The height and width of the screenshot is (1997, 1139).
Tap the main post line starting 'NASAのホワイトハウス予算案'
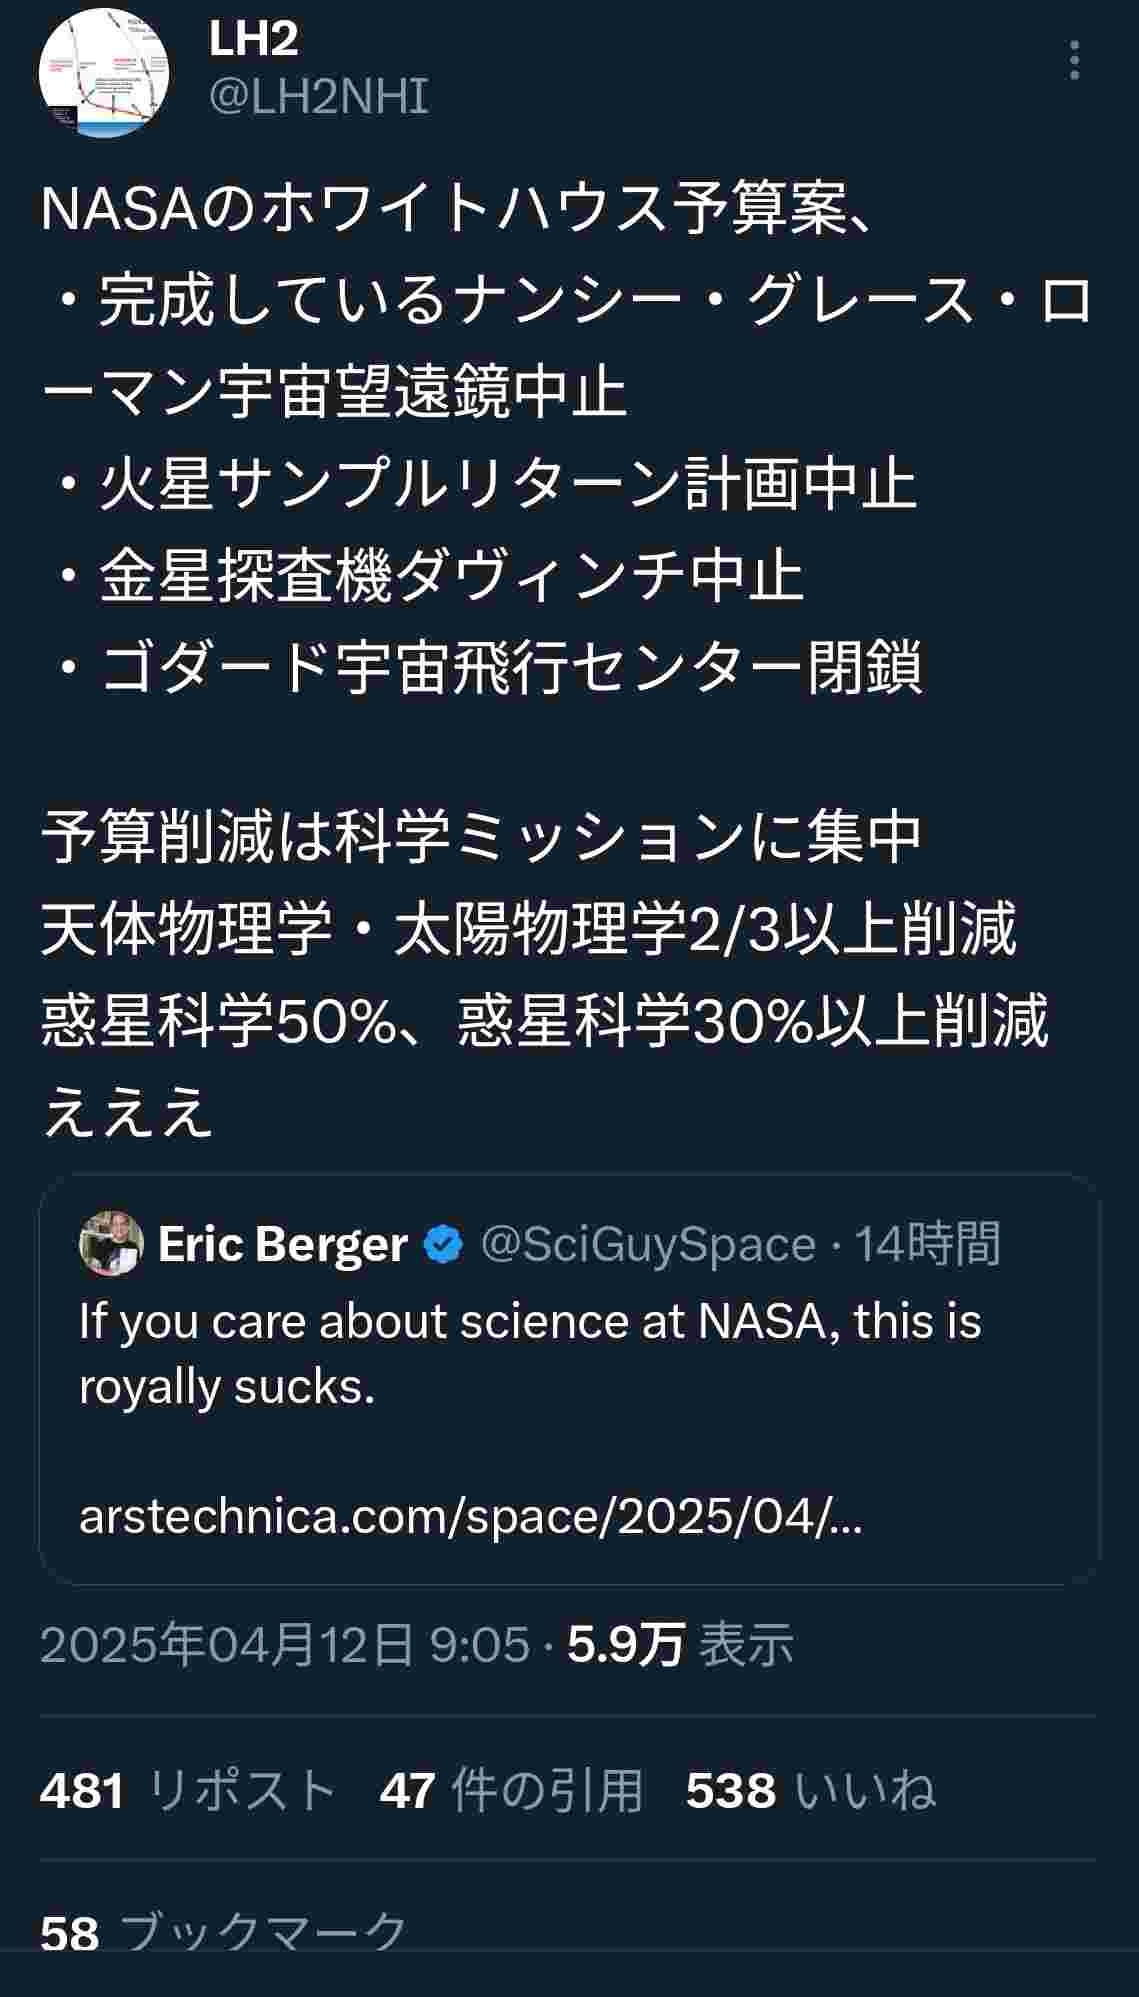[460, 210]
